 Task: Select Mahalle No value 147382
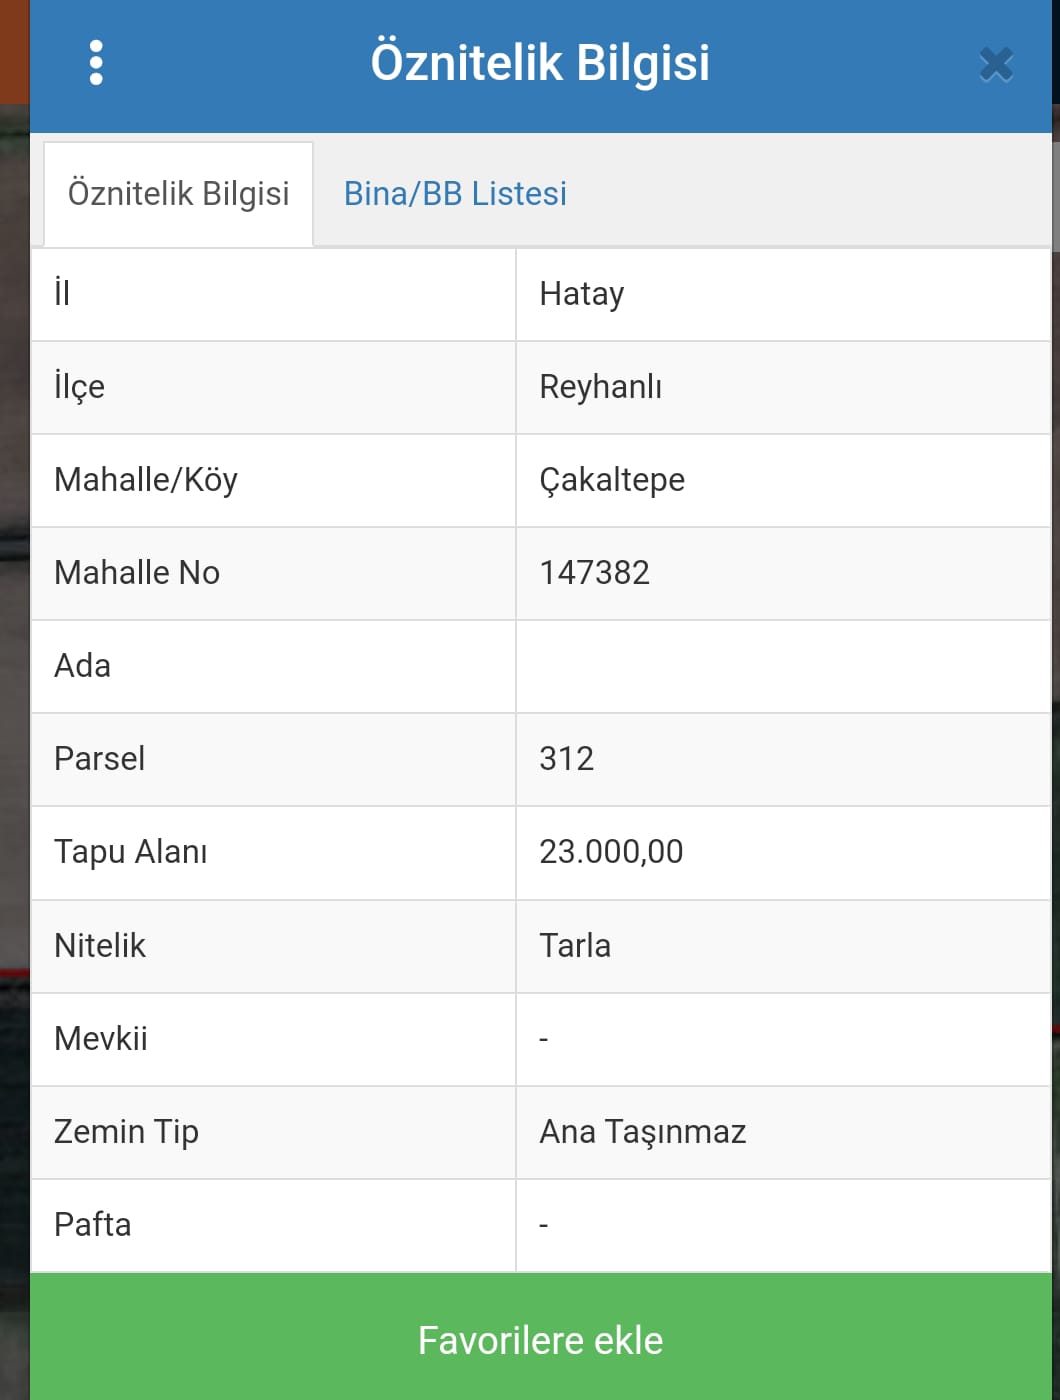click(595, 573)
